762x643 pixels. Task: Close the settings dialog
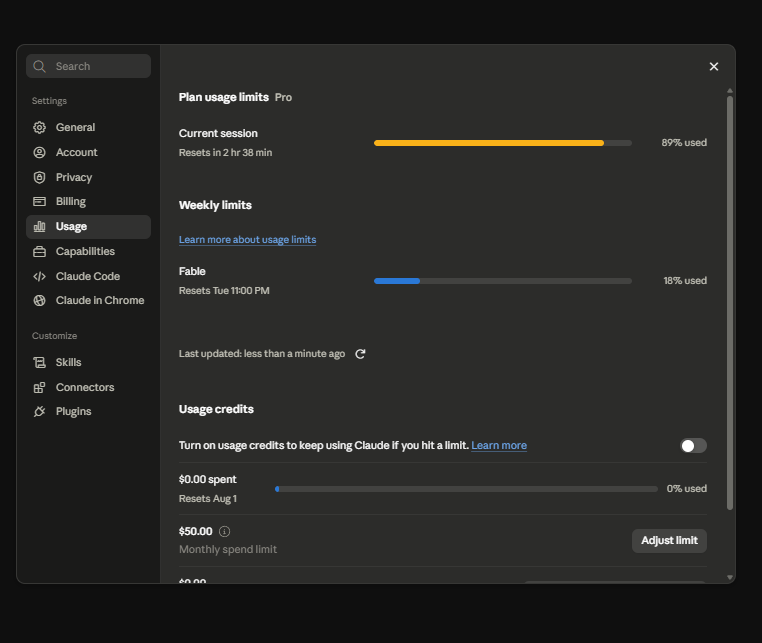point(713,67)
